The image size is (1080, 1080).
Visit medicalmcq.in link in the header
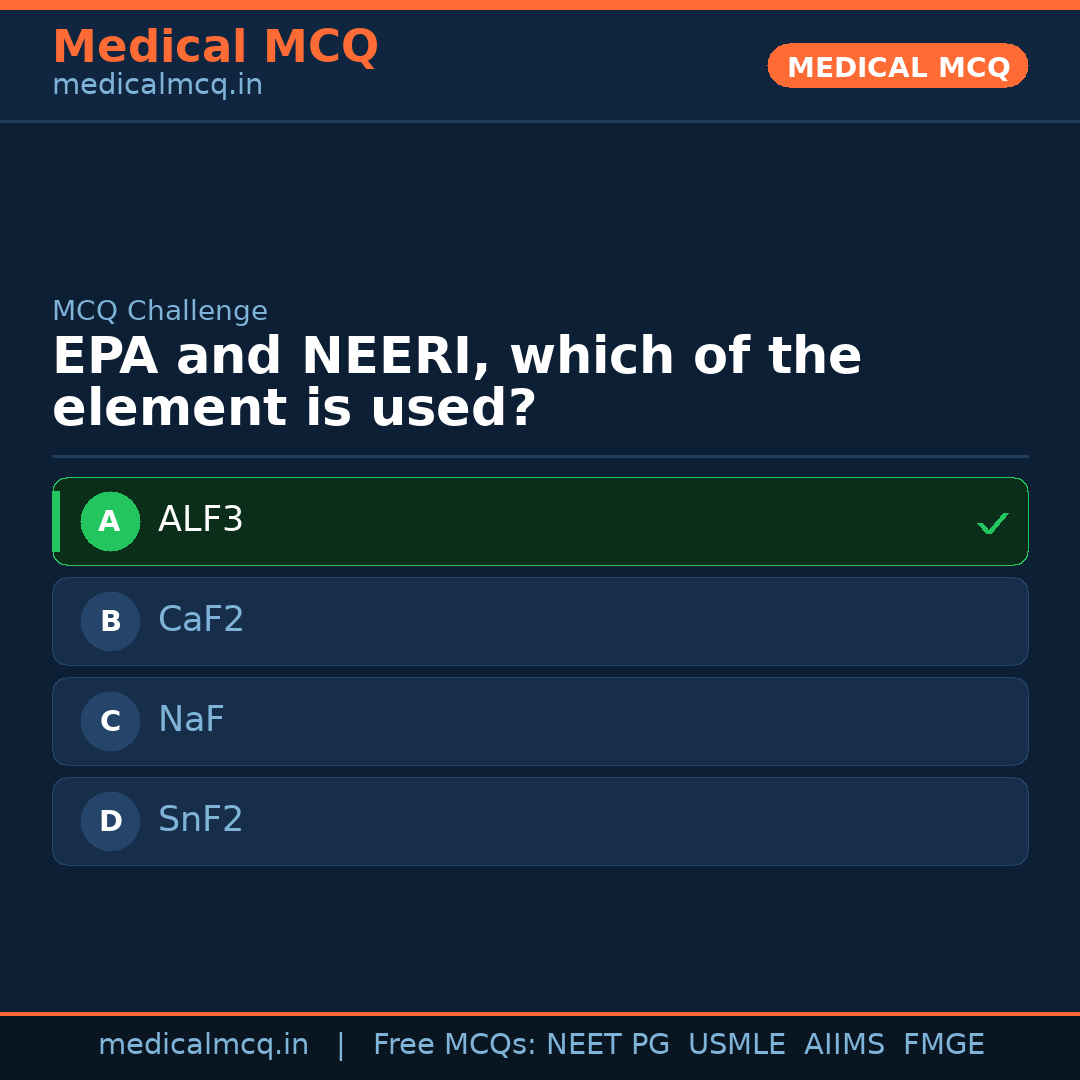click(157, 84)
